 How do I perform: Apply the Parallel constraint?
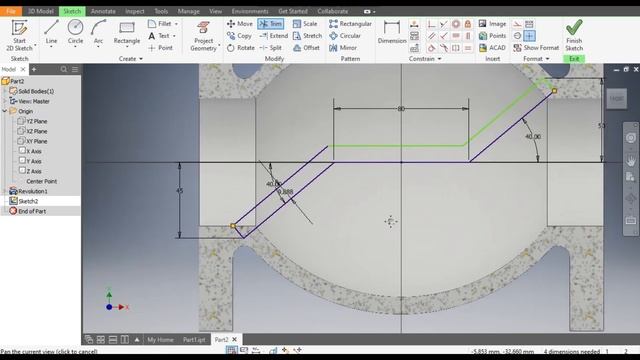pos(431,36)
